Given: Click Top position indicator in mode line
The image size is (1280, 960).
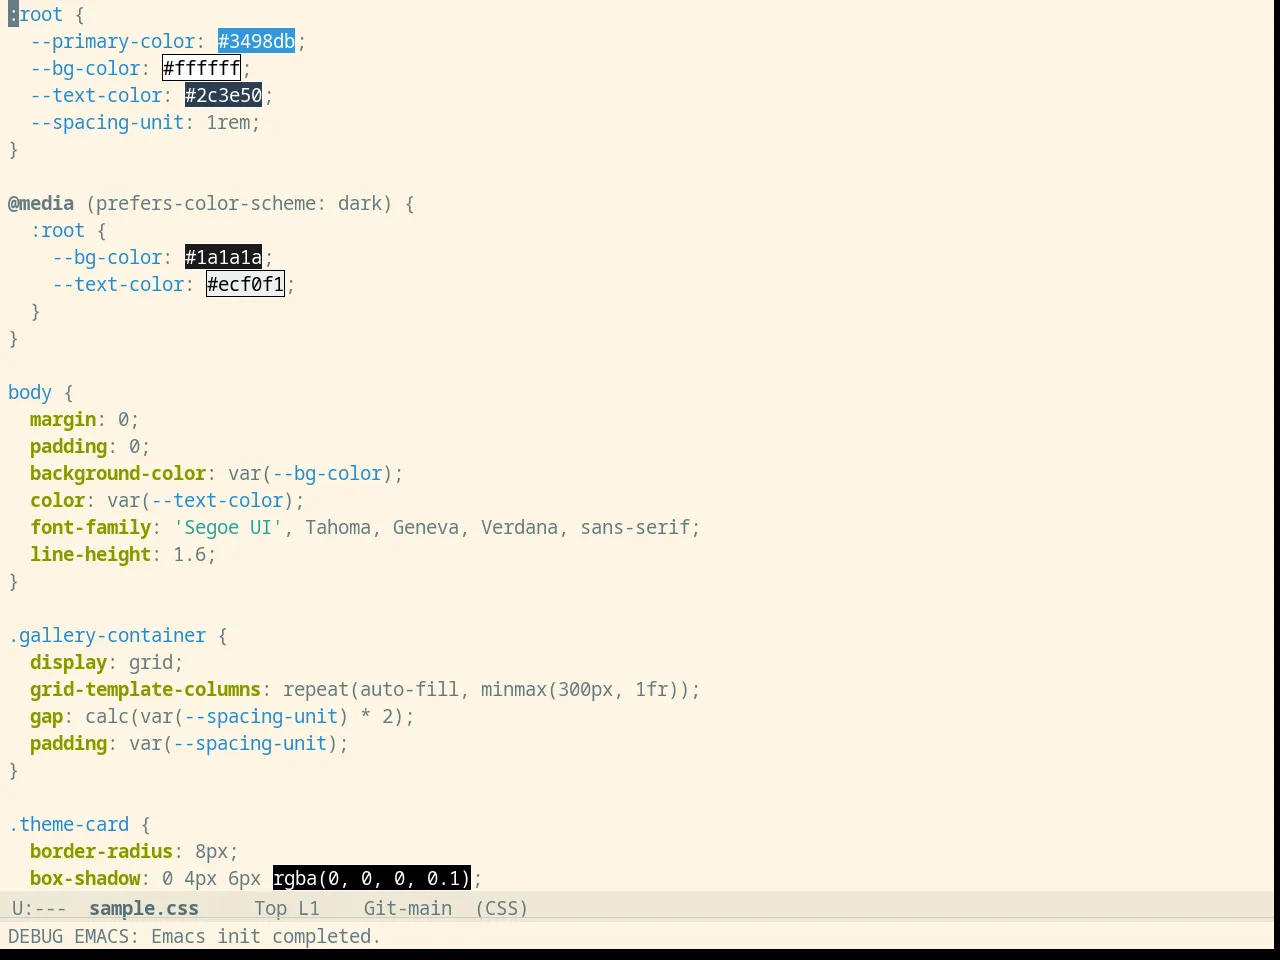Looking at the screenshot, I should point(270,908).
